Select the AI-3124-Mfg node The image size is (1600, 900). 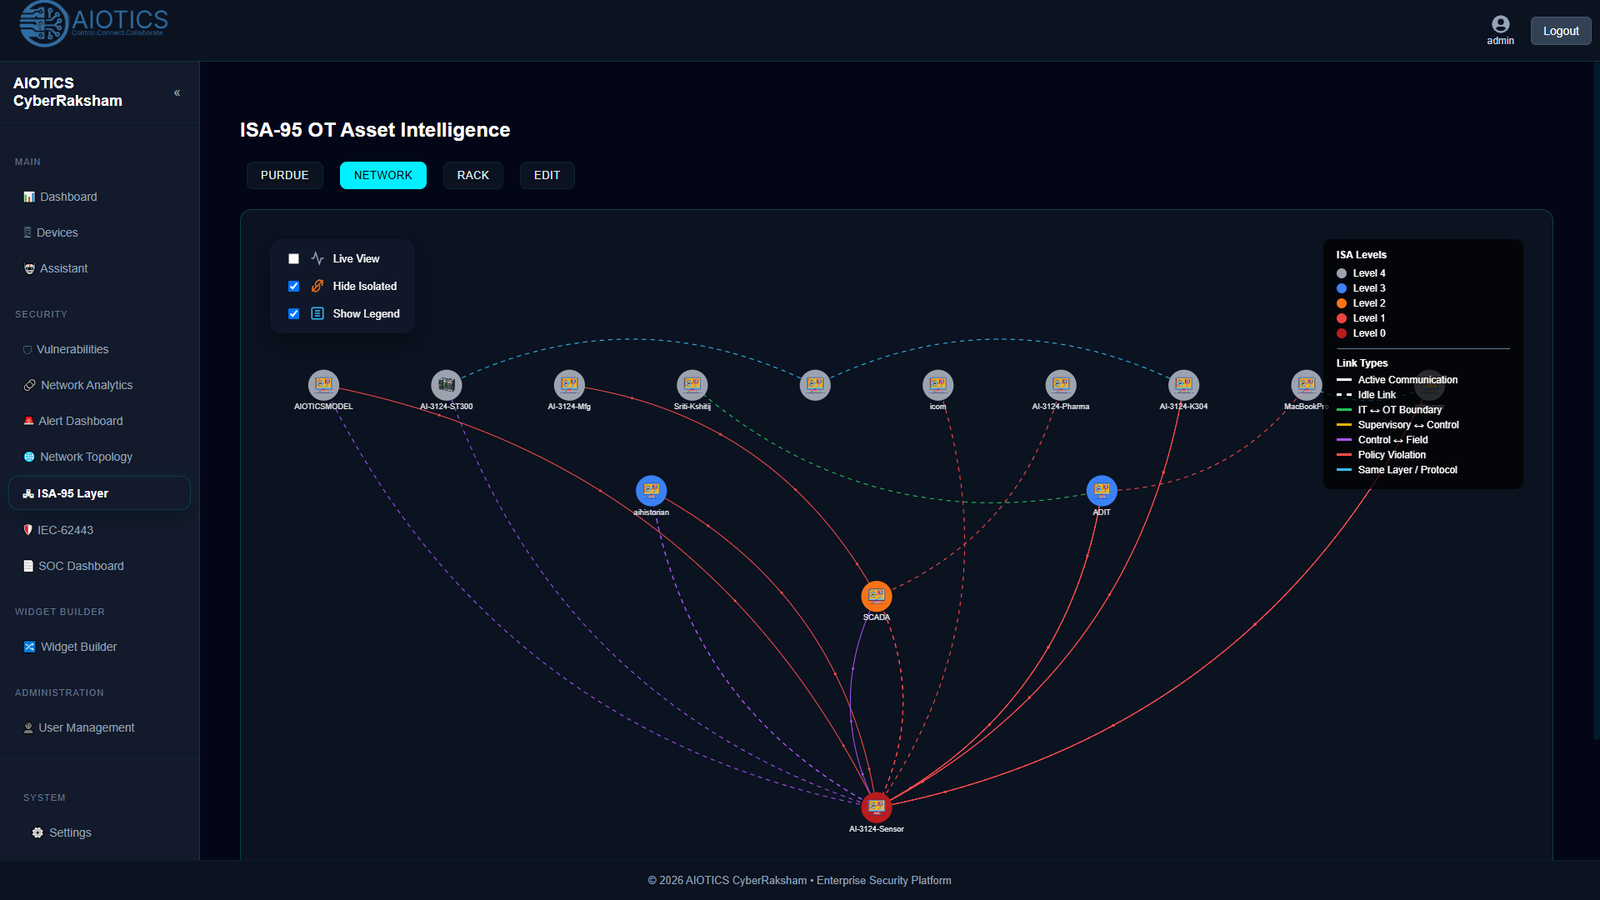[x=569, y=385]
